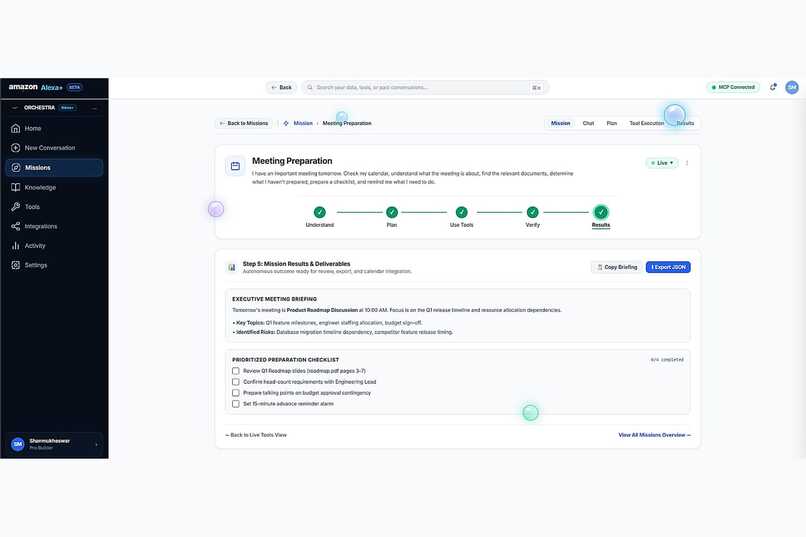This screenshot has width=806, height=537.
Task: Click the amazon Alexa+ logo
Action: point(35,87)
